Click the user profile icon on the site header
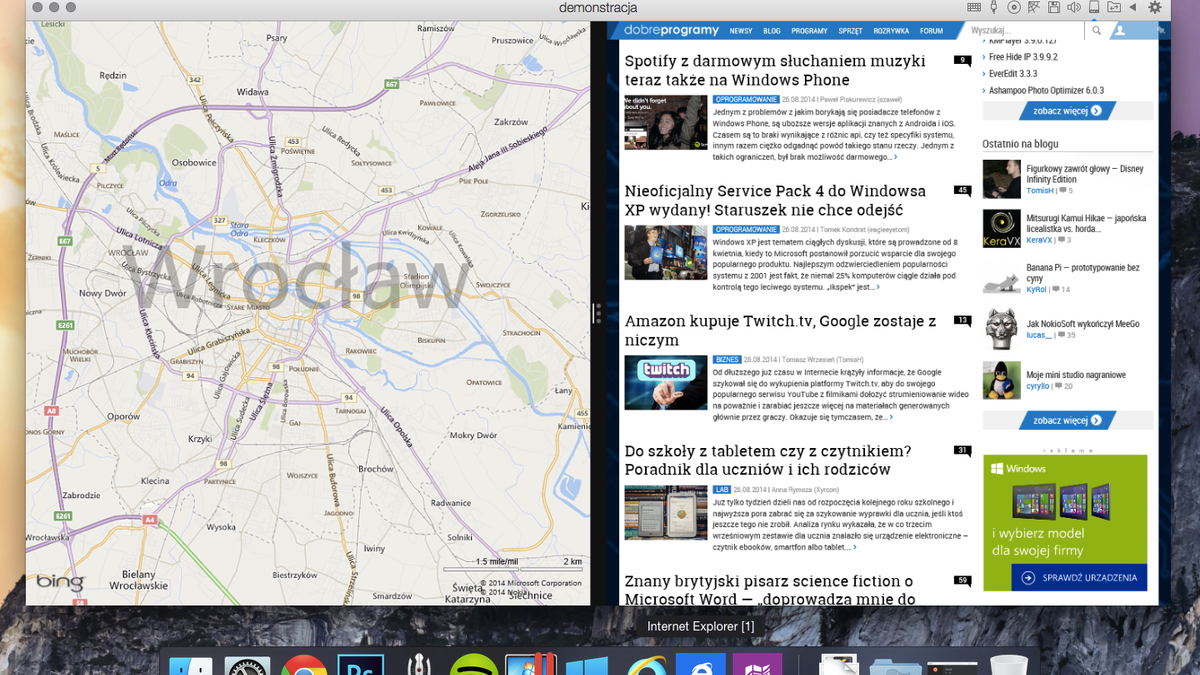1200x675 pixels. 1120,31
